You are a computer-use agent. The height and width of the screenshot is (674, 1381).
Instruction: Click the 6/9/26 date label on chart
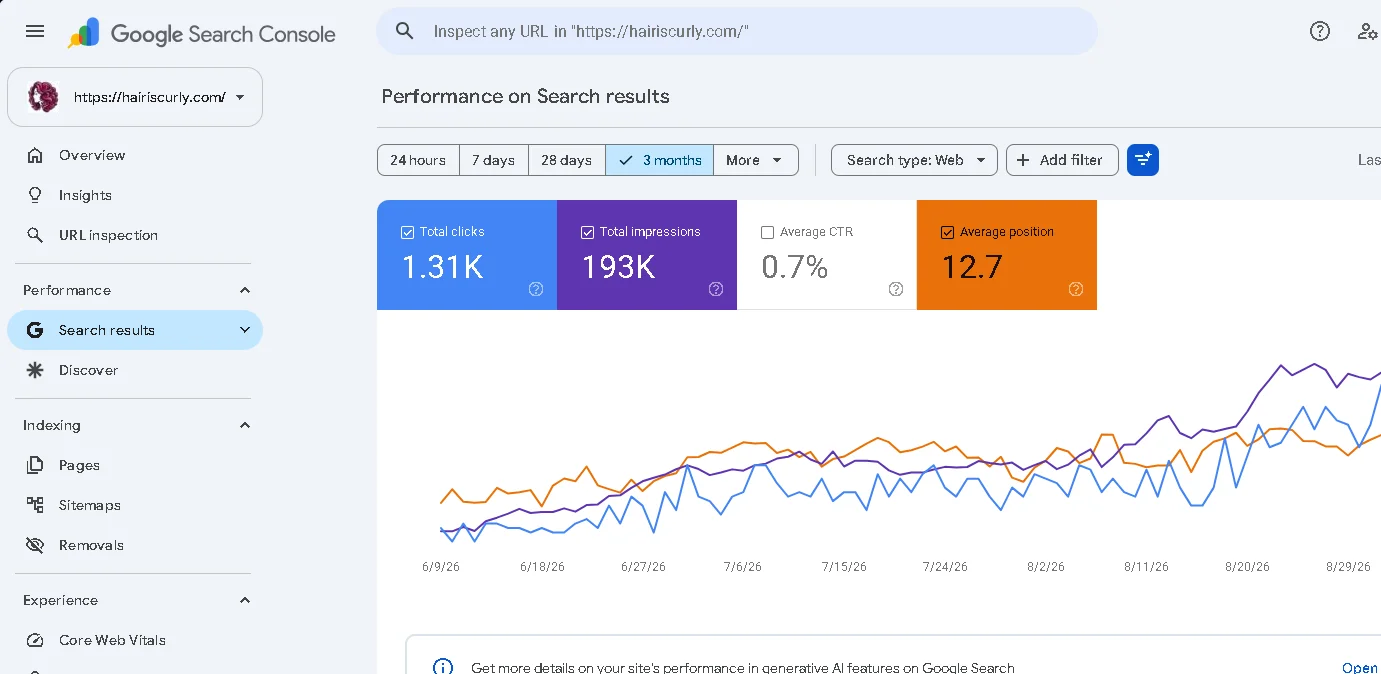click(x=441, y=566)
